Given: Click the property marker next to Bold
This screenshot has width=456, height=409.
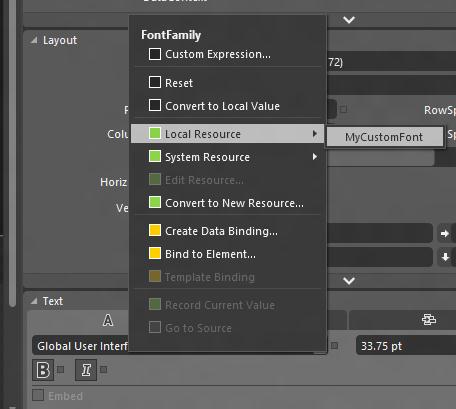Looking at the screenshot, I should 60,369.
